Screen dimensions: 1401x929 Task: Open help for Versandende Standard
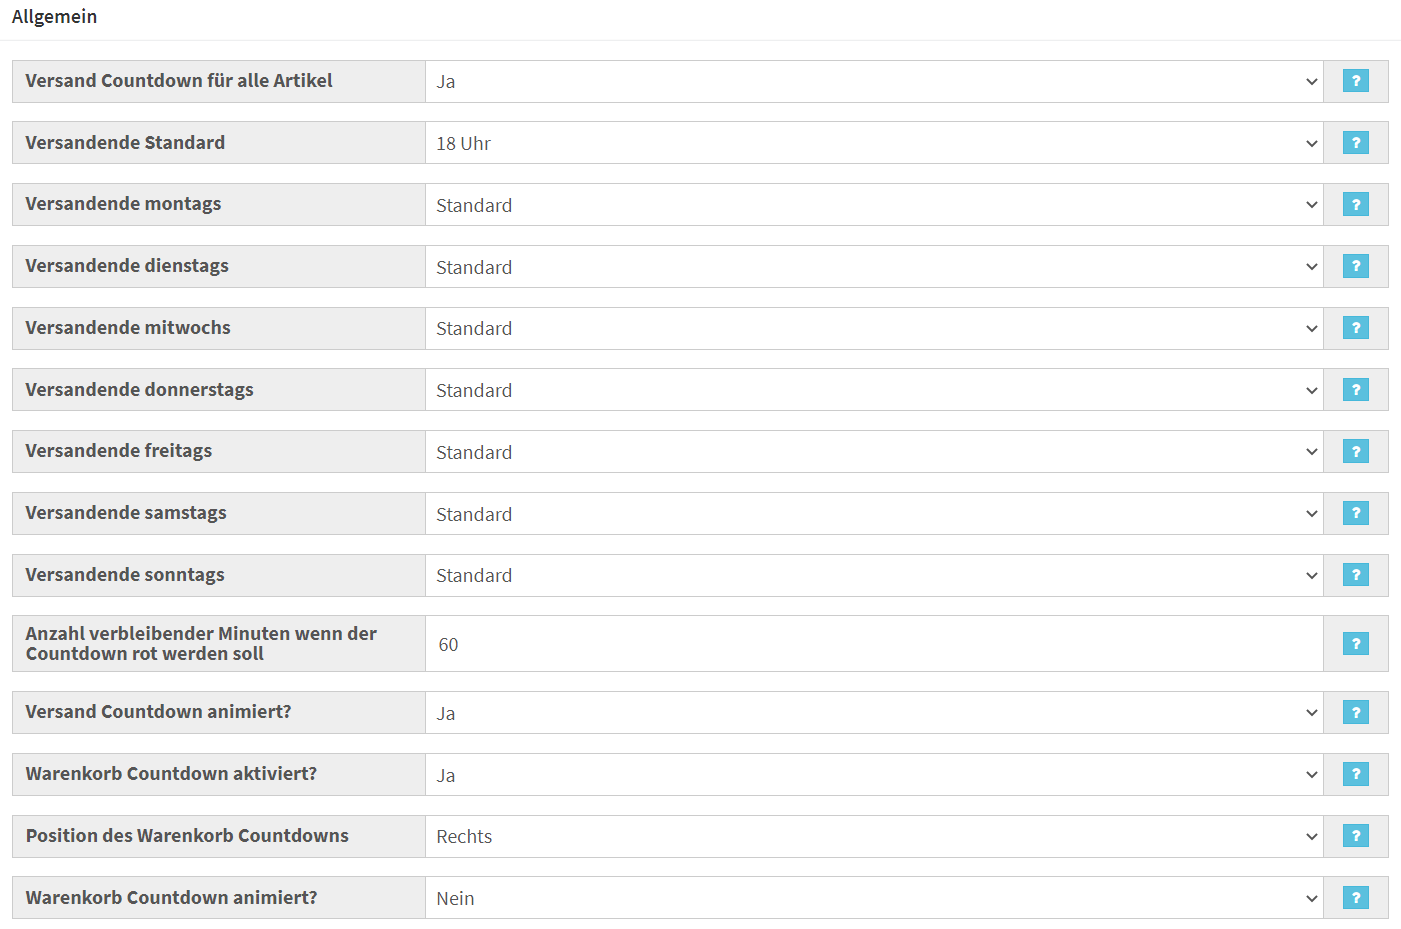pyautogui.click(x=1355, y=143)
